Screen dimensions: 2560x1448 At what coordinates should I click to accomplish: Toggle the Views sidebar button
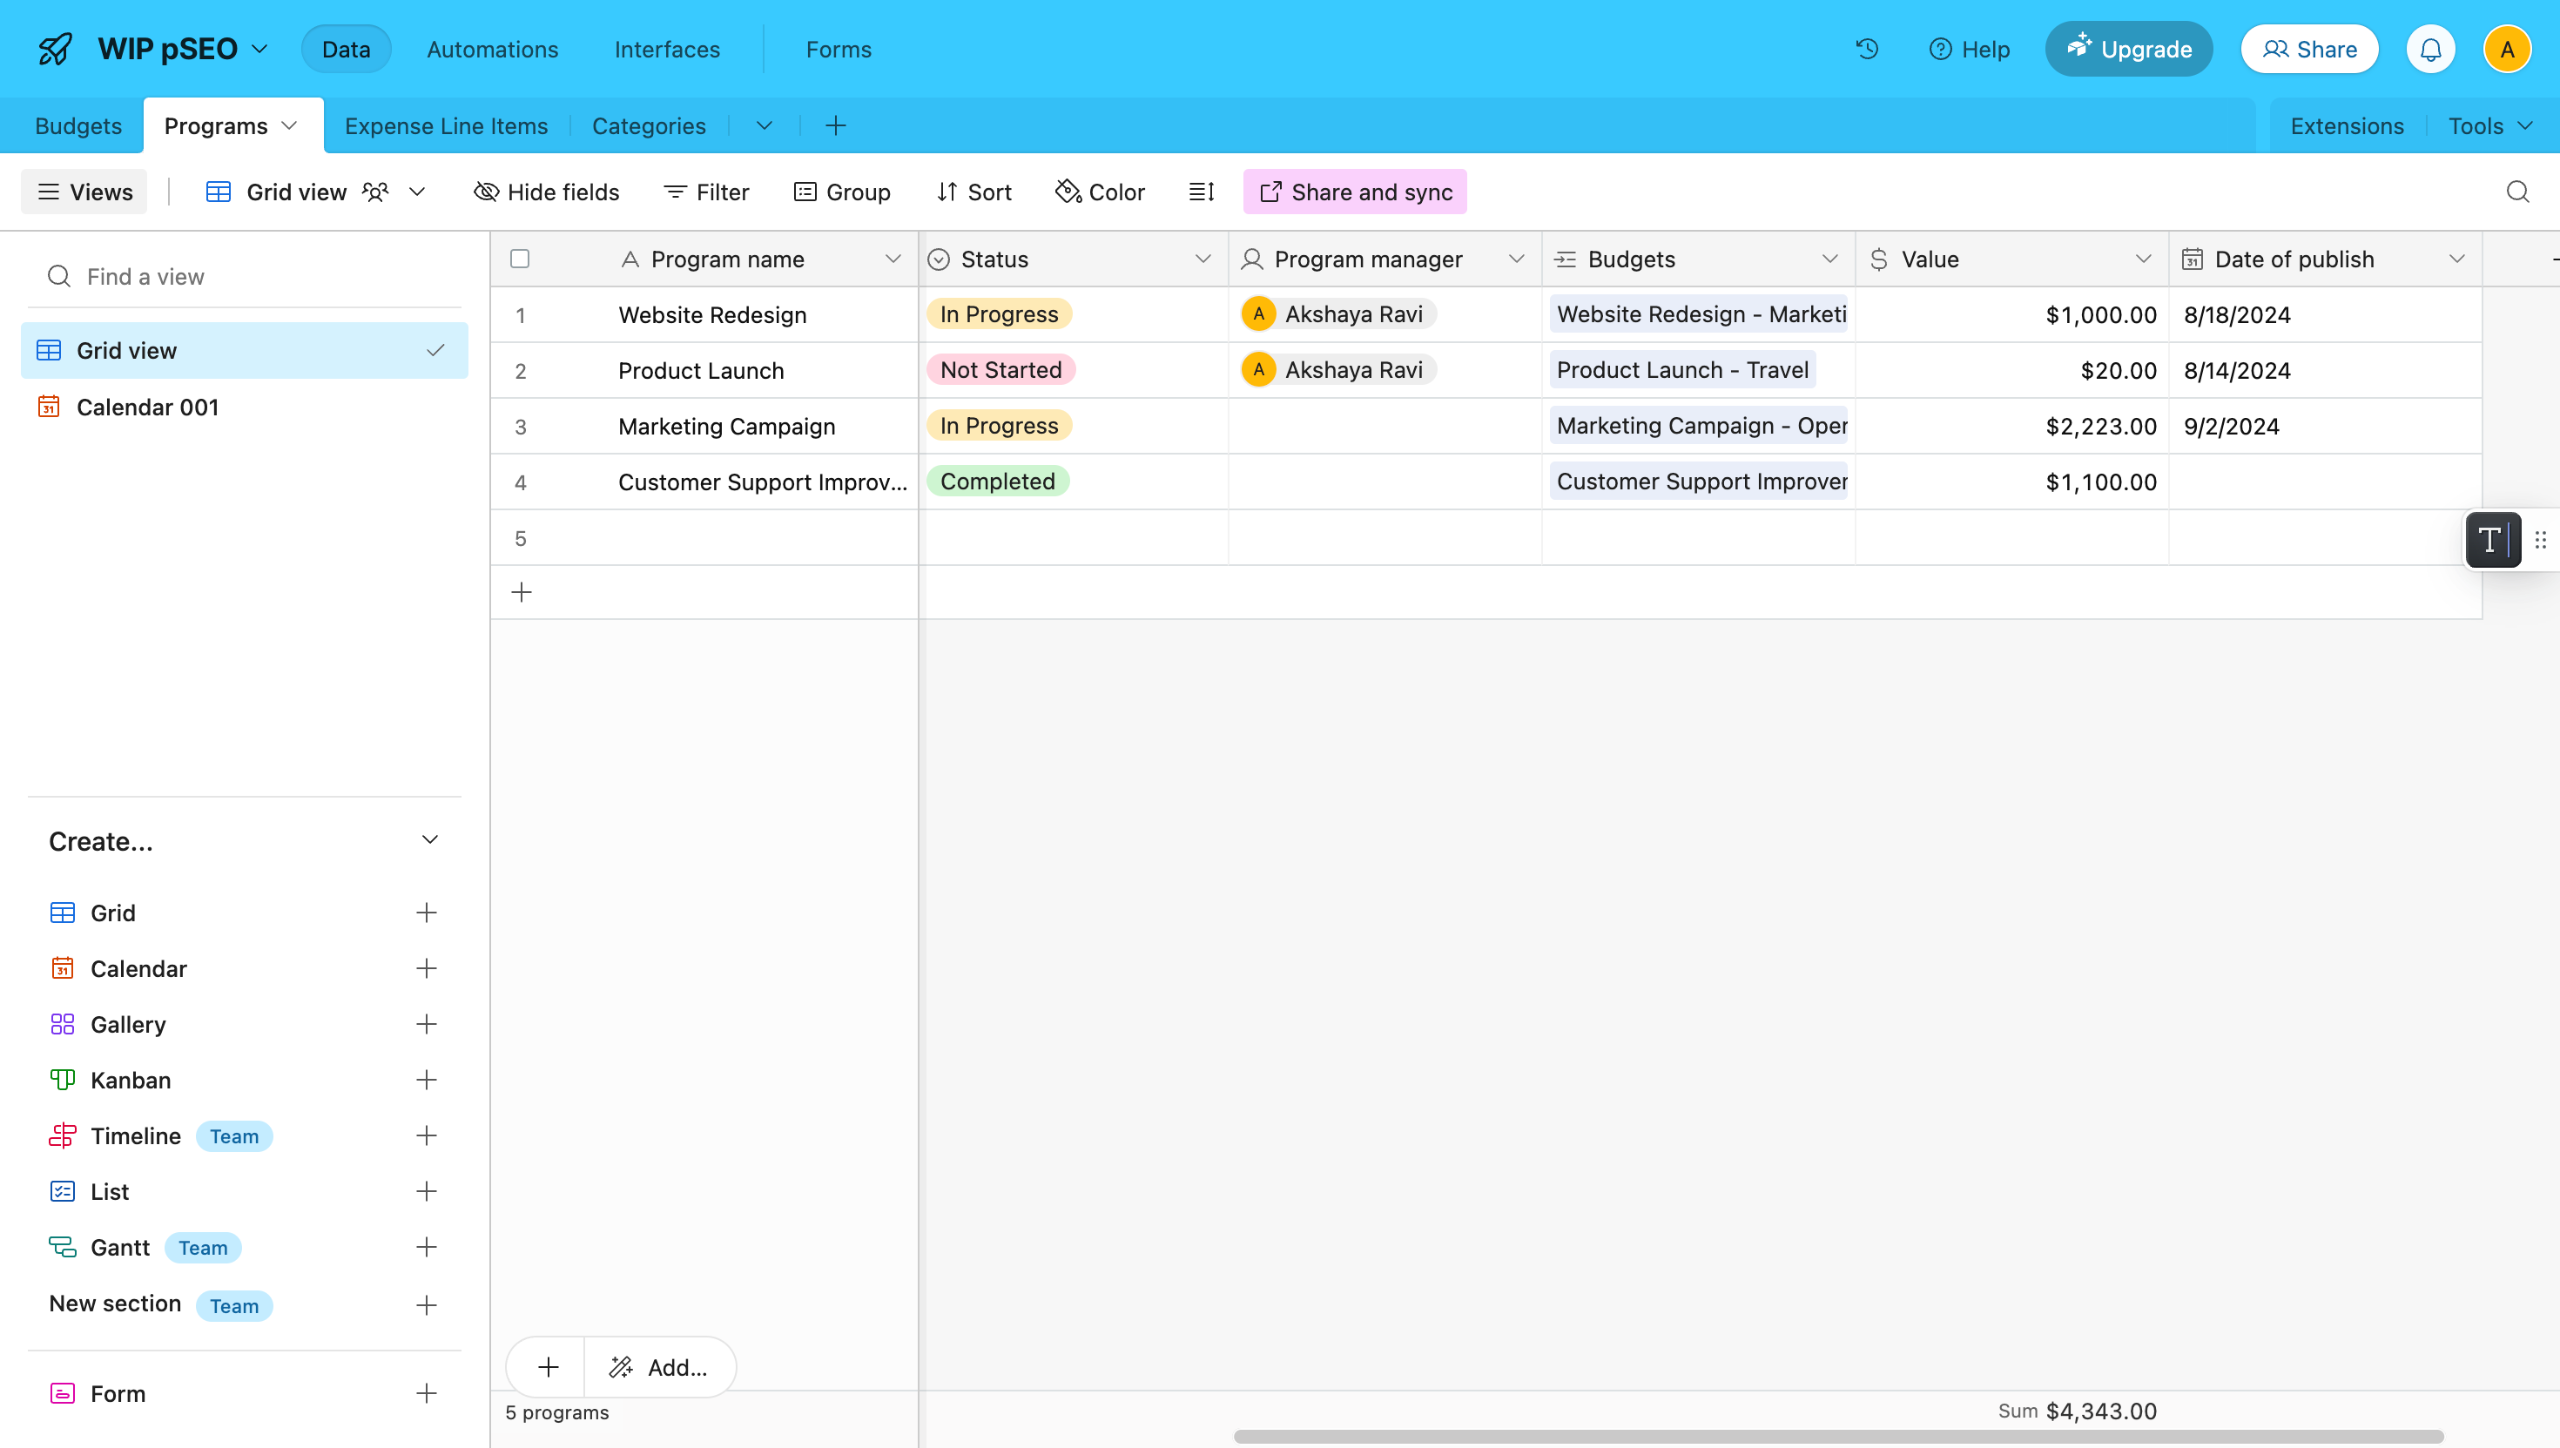pos(85,192)
